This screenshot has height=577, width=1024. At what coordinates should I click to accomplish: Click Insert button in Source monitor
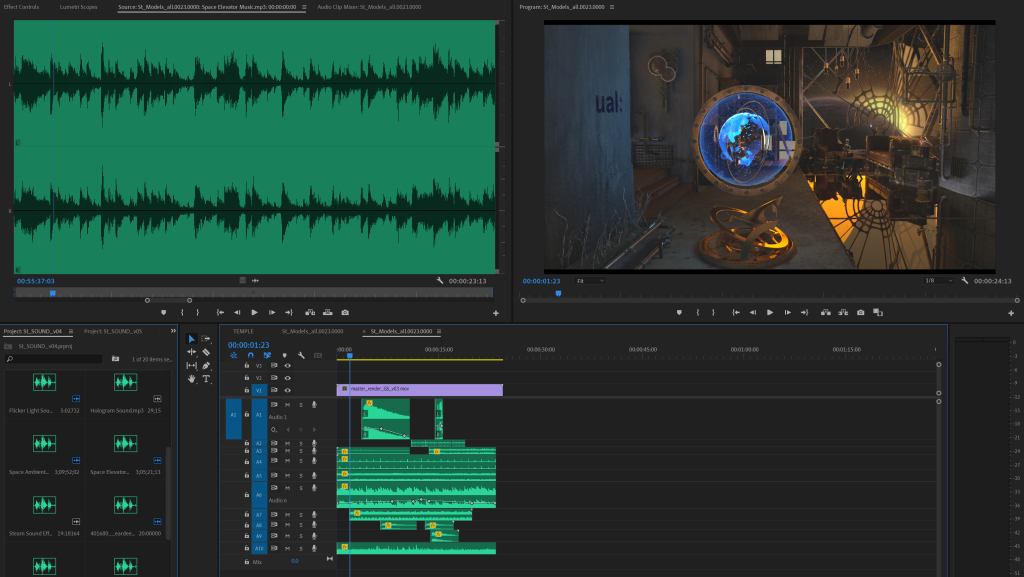(310, 313)
